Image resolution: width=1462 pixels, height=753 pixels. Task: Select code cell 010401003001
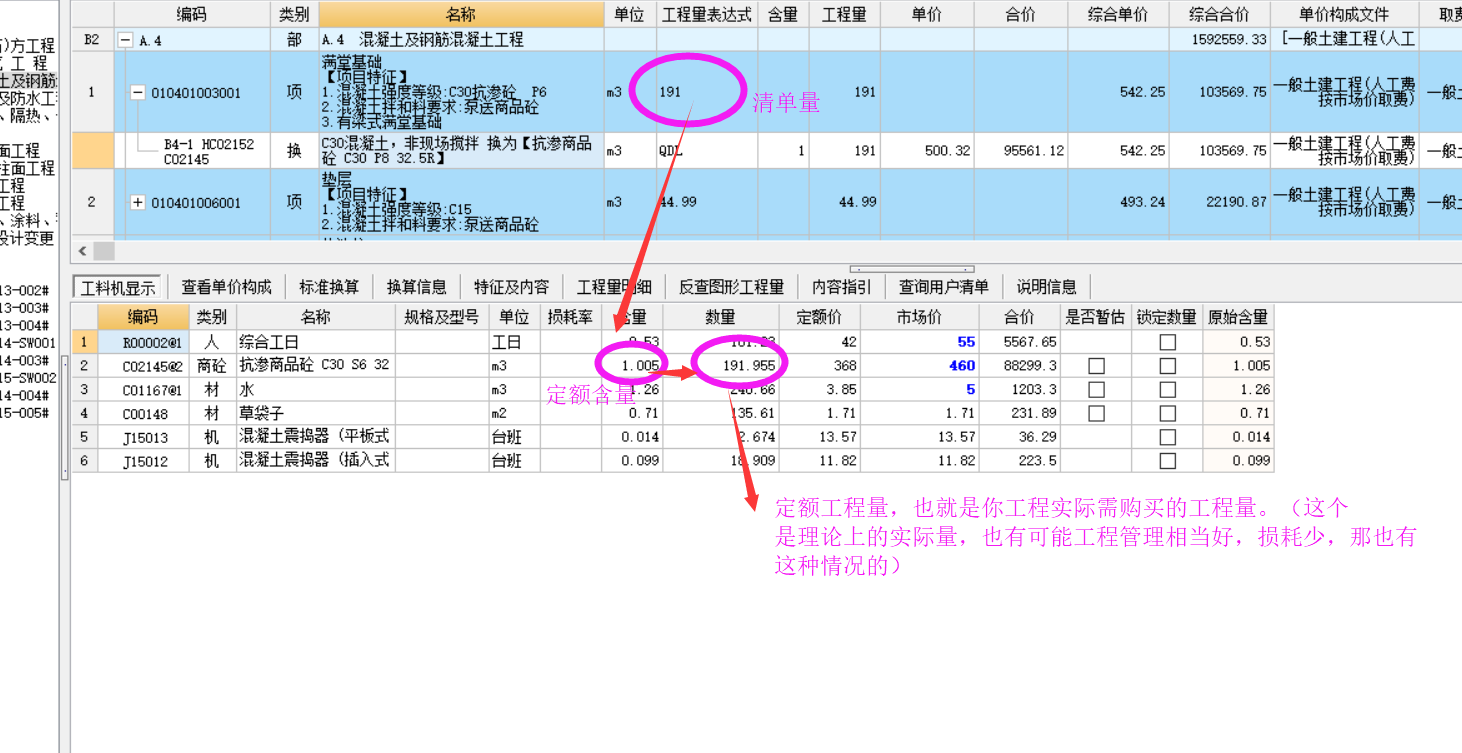click(x=196, y=93)
